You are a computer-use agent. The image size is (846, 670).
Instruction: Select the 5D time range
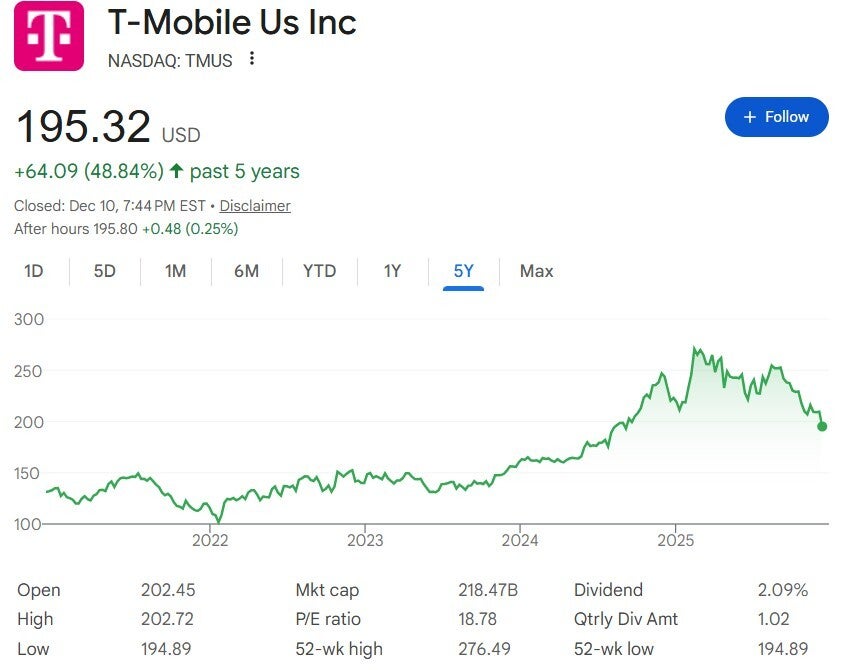click(104, 271)
